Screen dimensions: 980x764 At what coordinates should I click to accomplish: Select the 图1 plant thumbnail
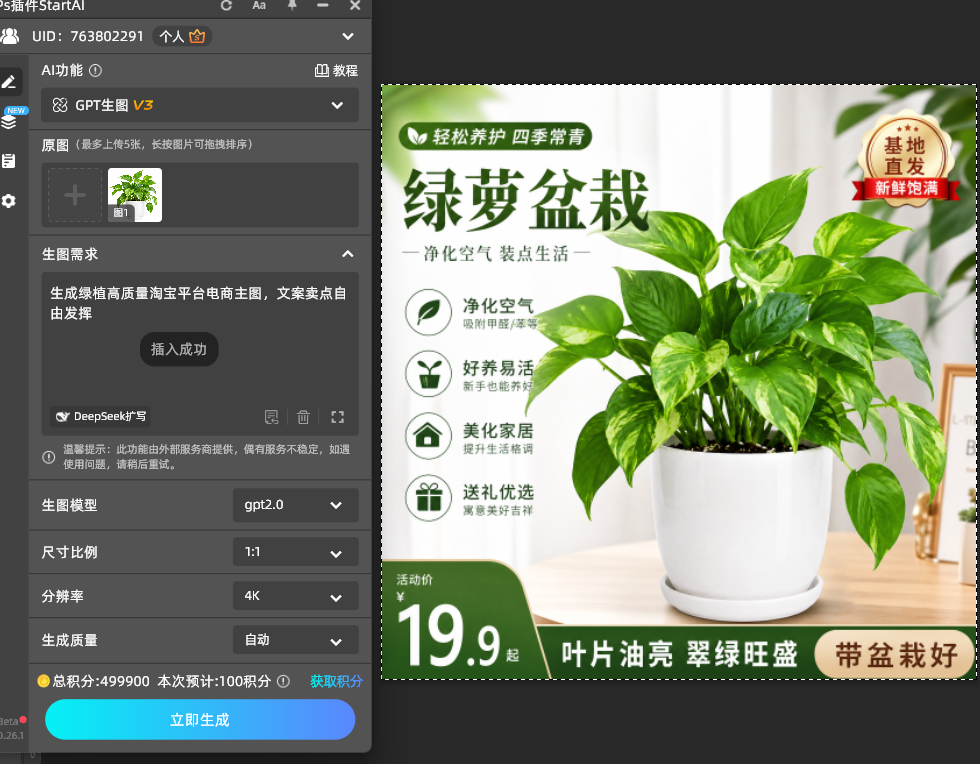(x=135, y=195)
